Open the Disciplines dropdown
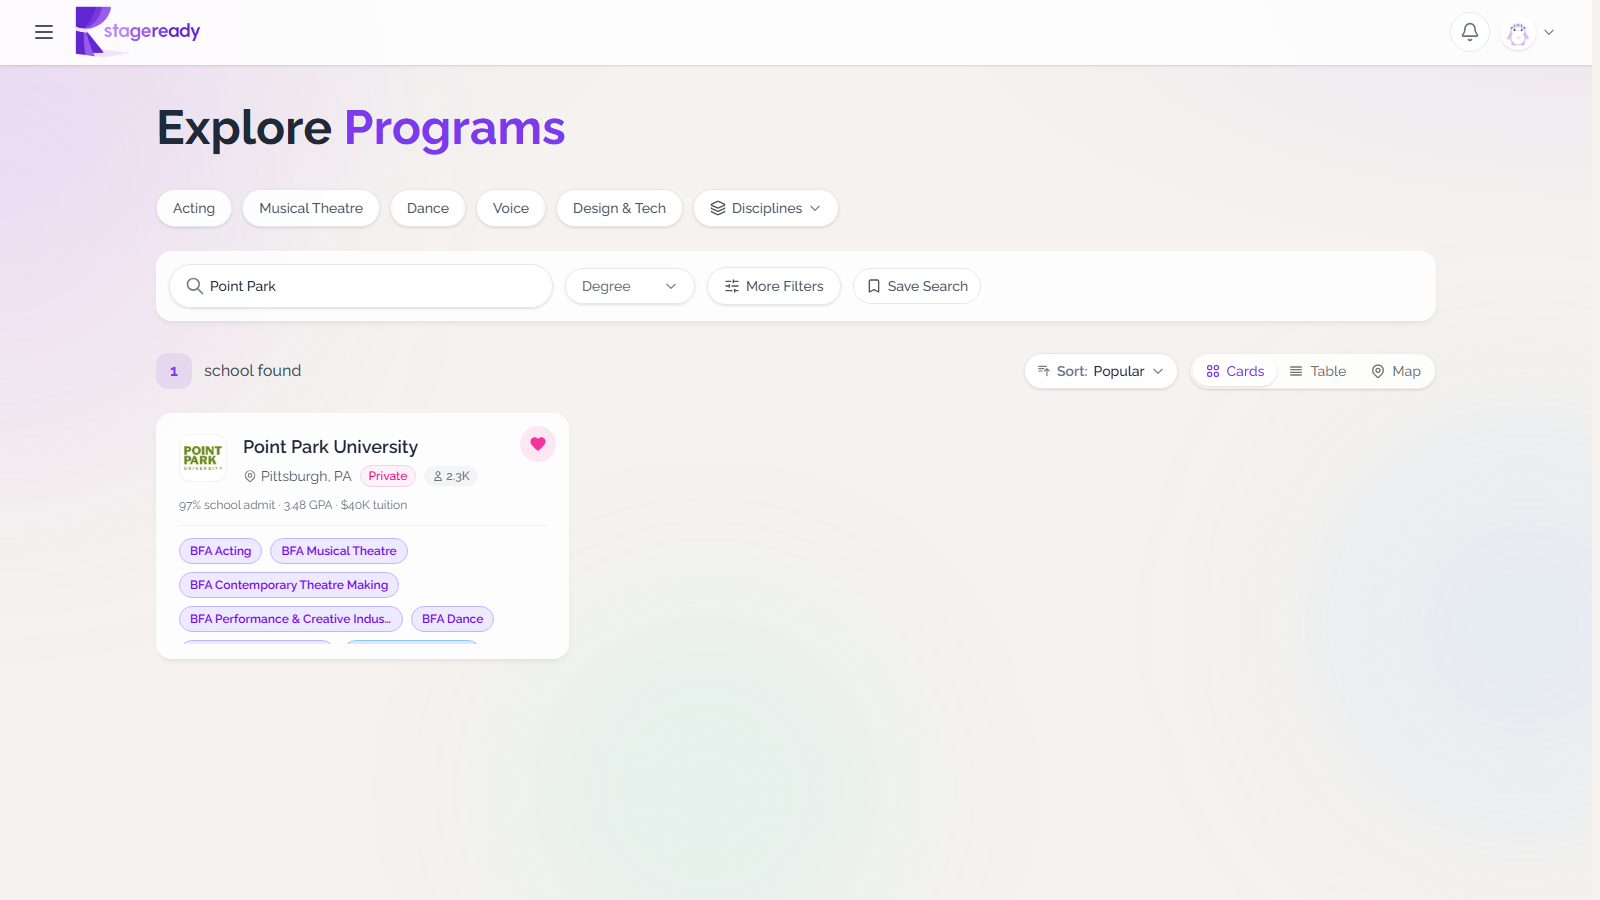The width and height of the screenshot is (1600, 900). point(766,208)
